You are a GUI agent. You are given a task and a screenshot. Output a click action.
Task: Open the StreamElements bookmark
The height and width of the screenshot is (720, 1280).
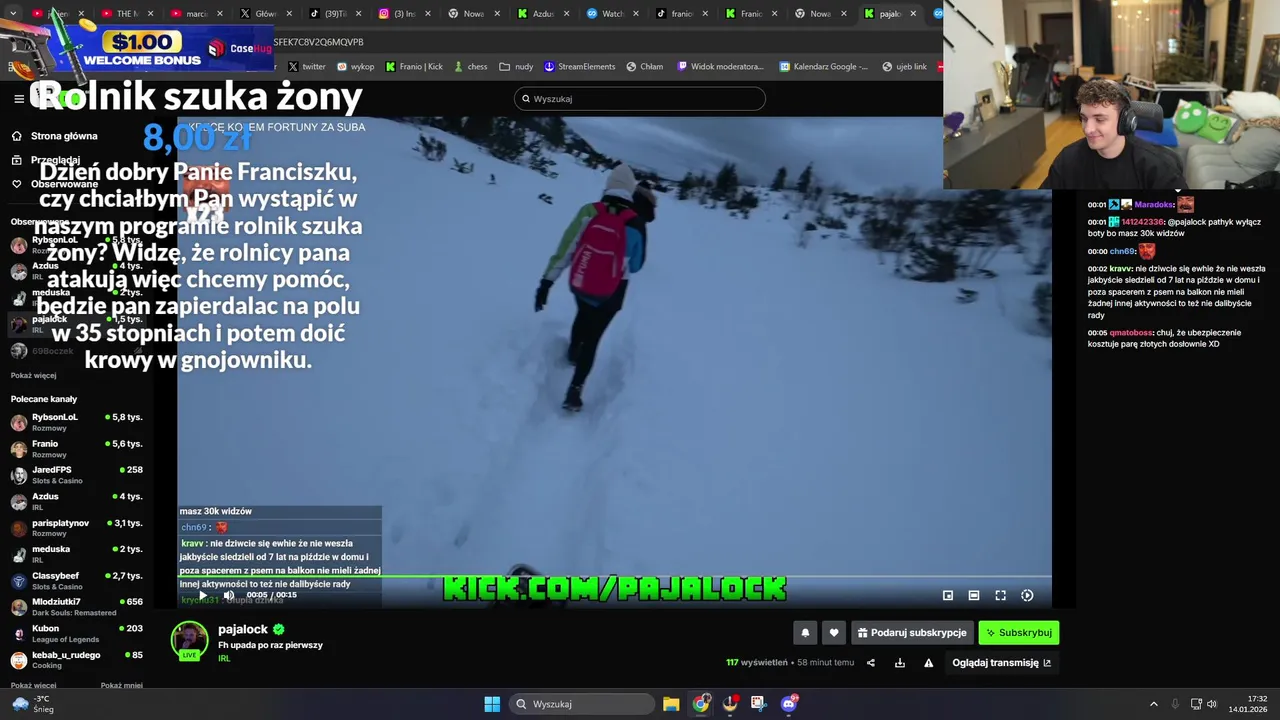580,67
